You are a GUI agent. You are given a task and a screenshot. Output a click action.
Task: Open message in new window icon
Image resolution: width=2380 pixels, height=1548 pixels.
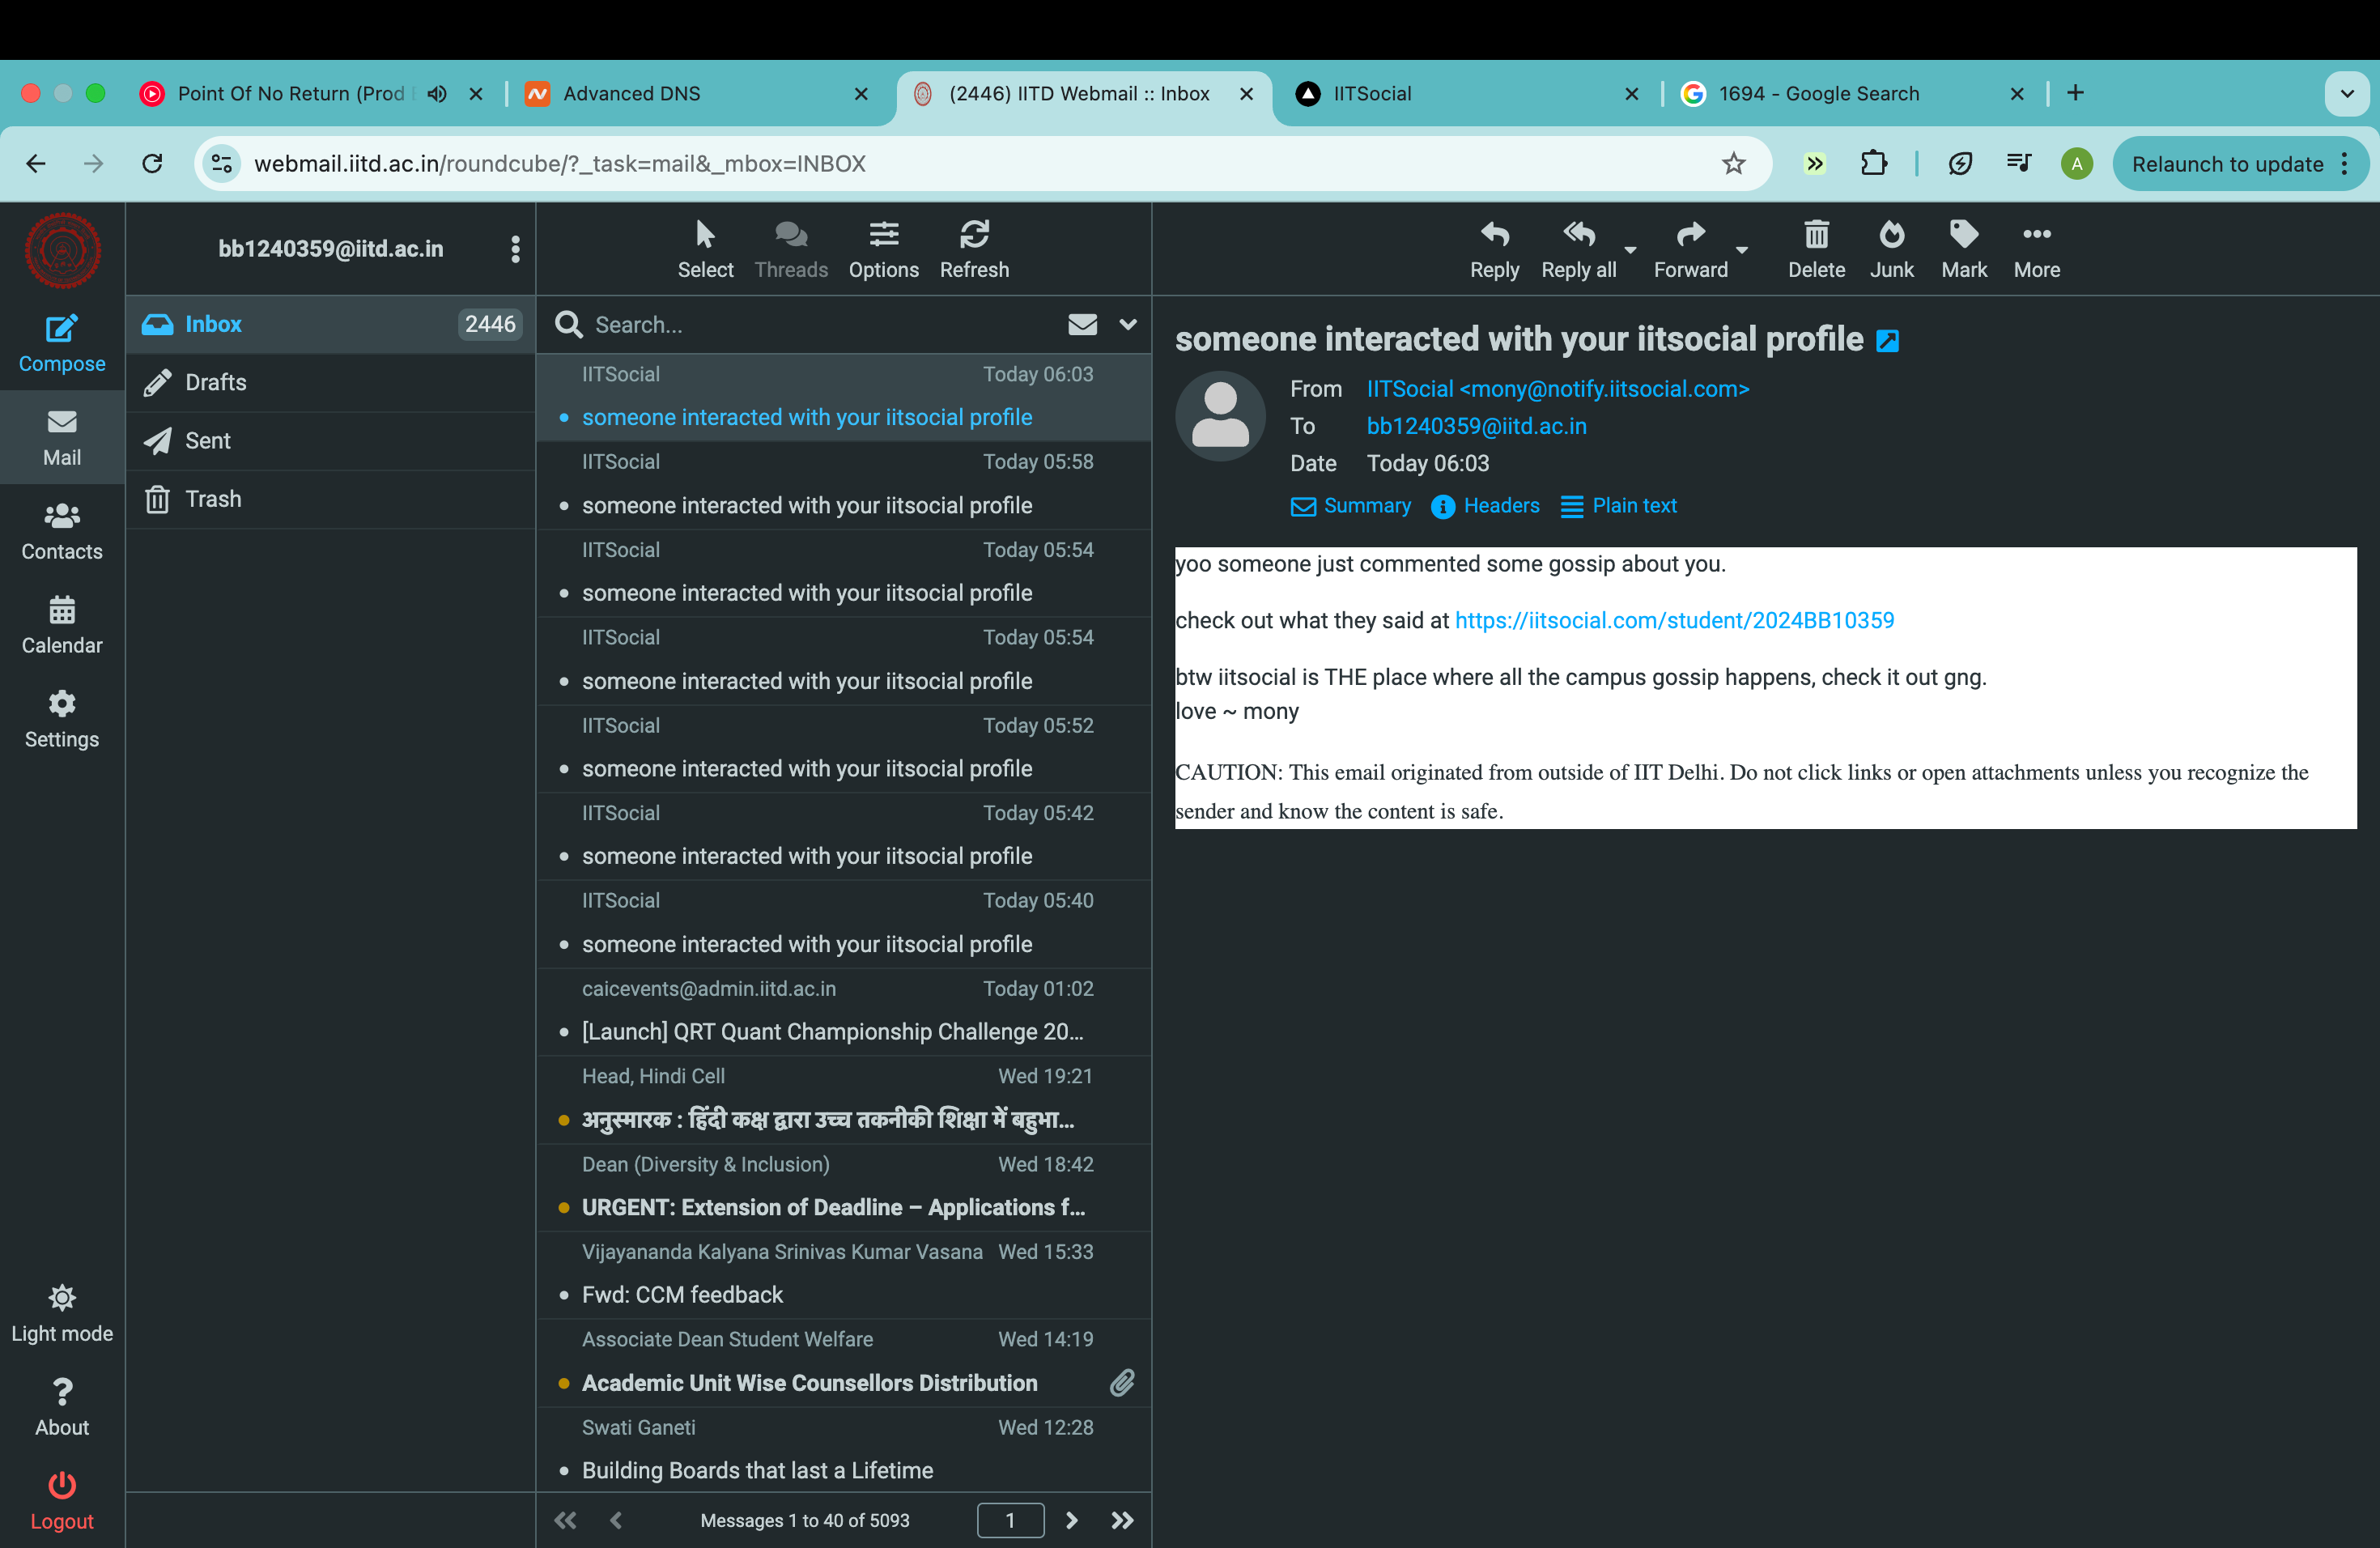1887,341
